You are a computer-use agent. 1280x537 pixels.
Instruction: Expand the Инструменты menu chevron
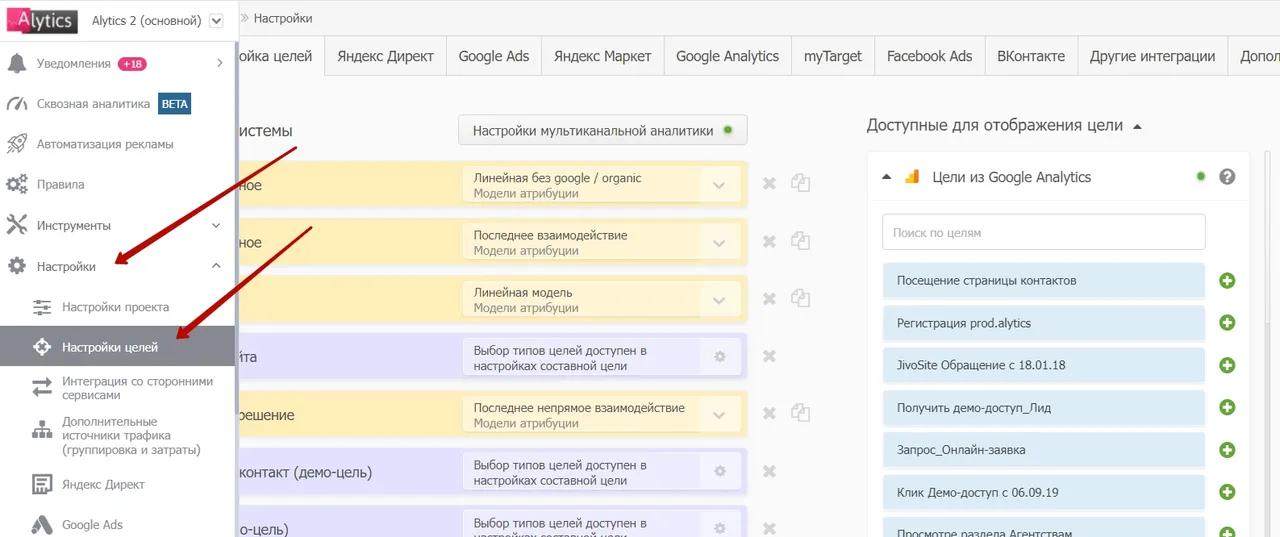pos(216,226)
